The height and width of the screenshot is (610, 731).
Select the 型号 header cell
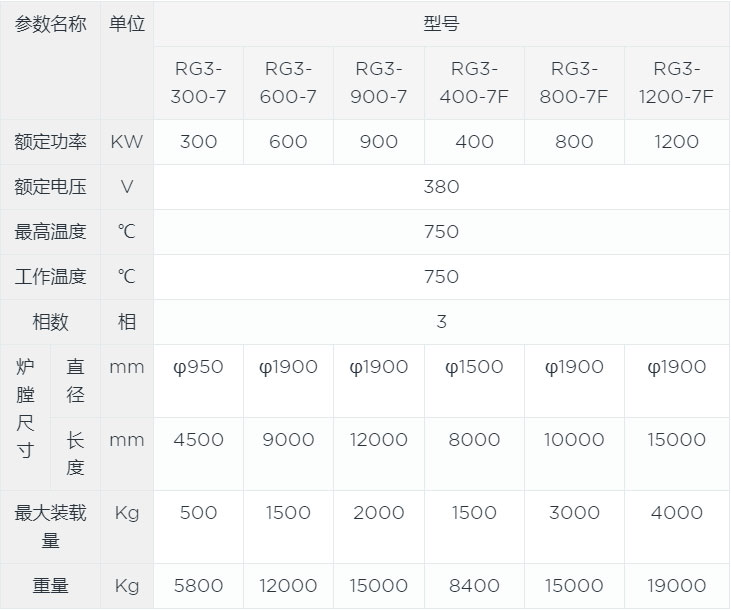pos(441,24)
